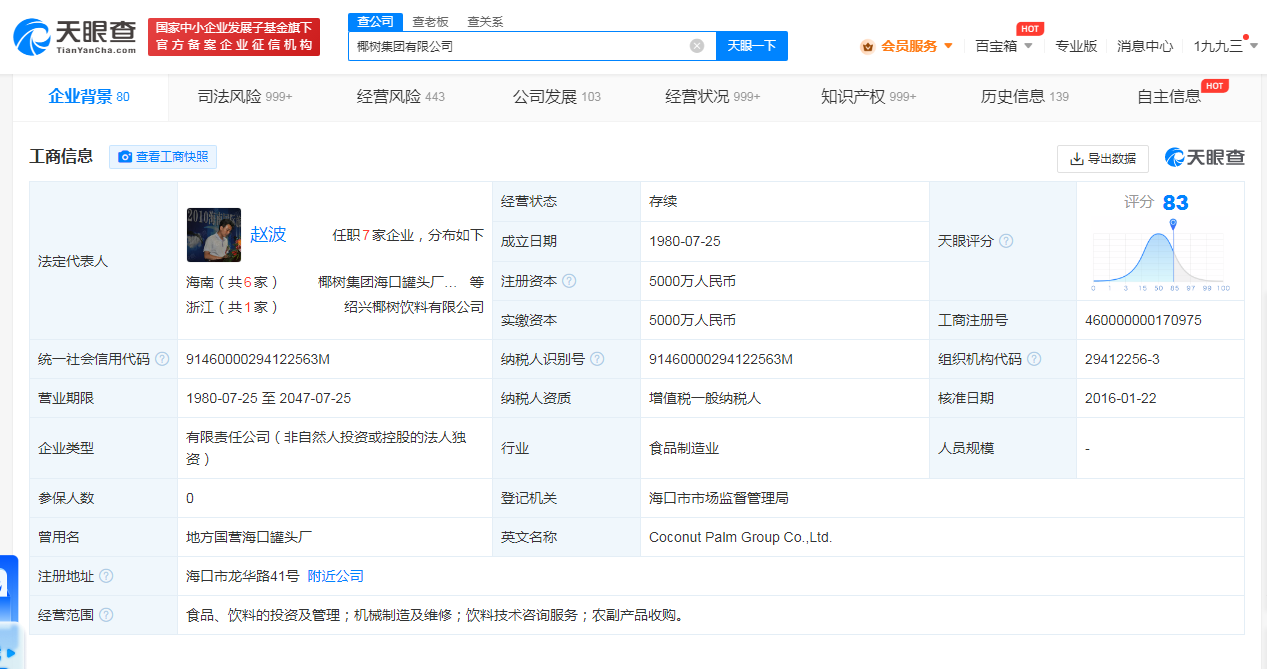Switch to the 查老板 search tab
The width and height of the screenshot is (1267, 669).
point(429,21)
